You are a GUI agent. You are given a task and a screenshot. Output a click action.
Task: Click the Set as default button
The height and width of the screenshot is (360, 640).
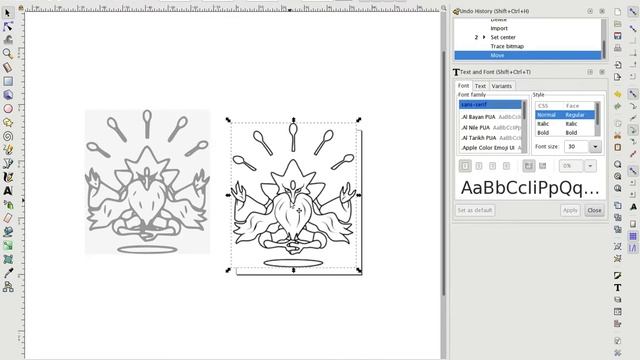tap(475, 210)
